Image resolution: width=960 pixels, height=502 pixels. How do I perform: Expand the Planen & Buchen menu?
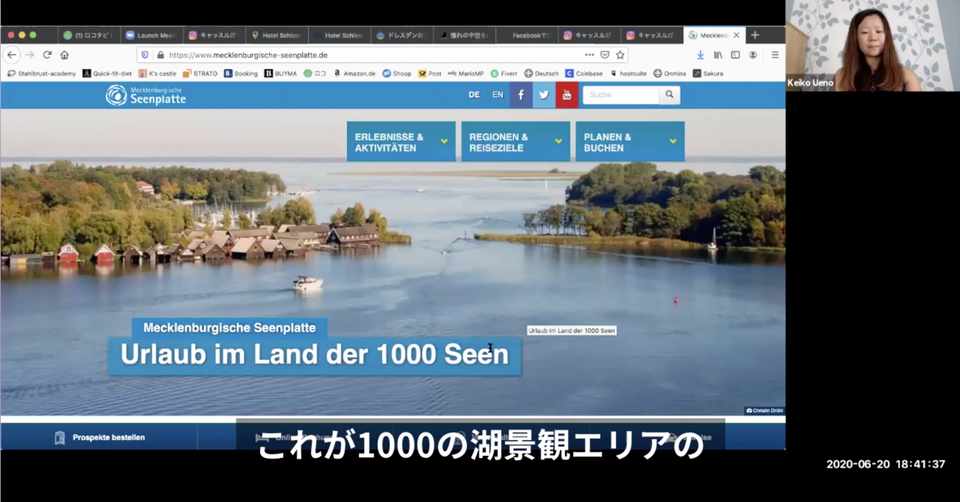(630, 141)
